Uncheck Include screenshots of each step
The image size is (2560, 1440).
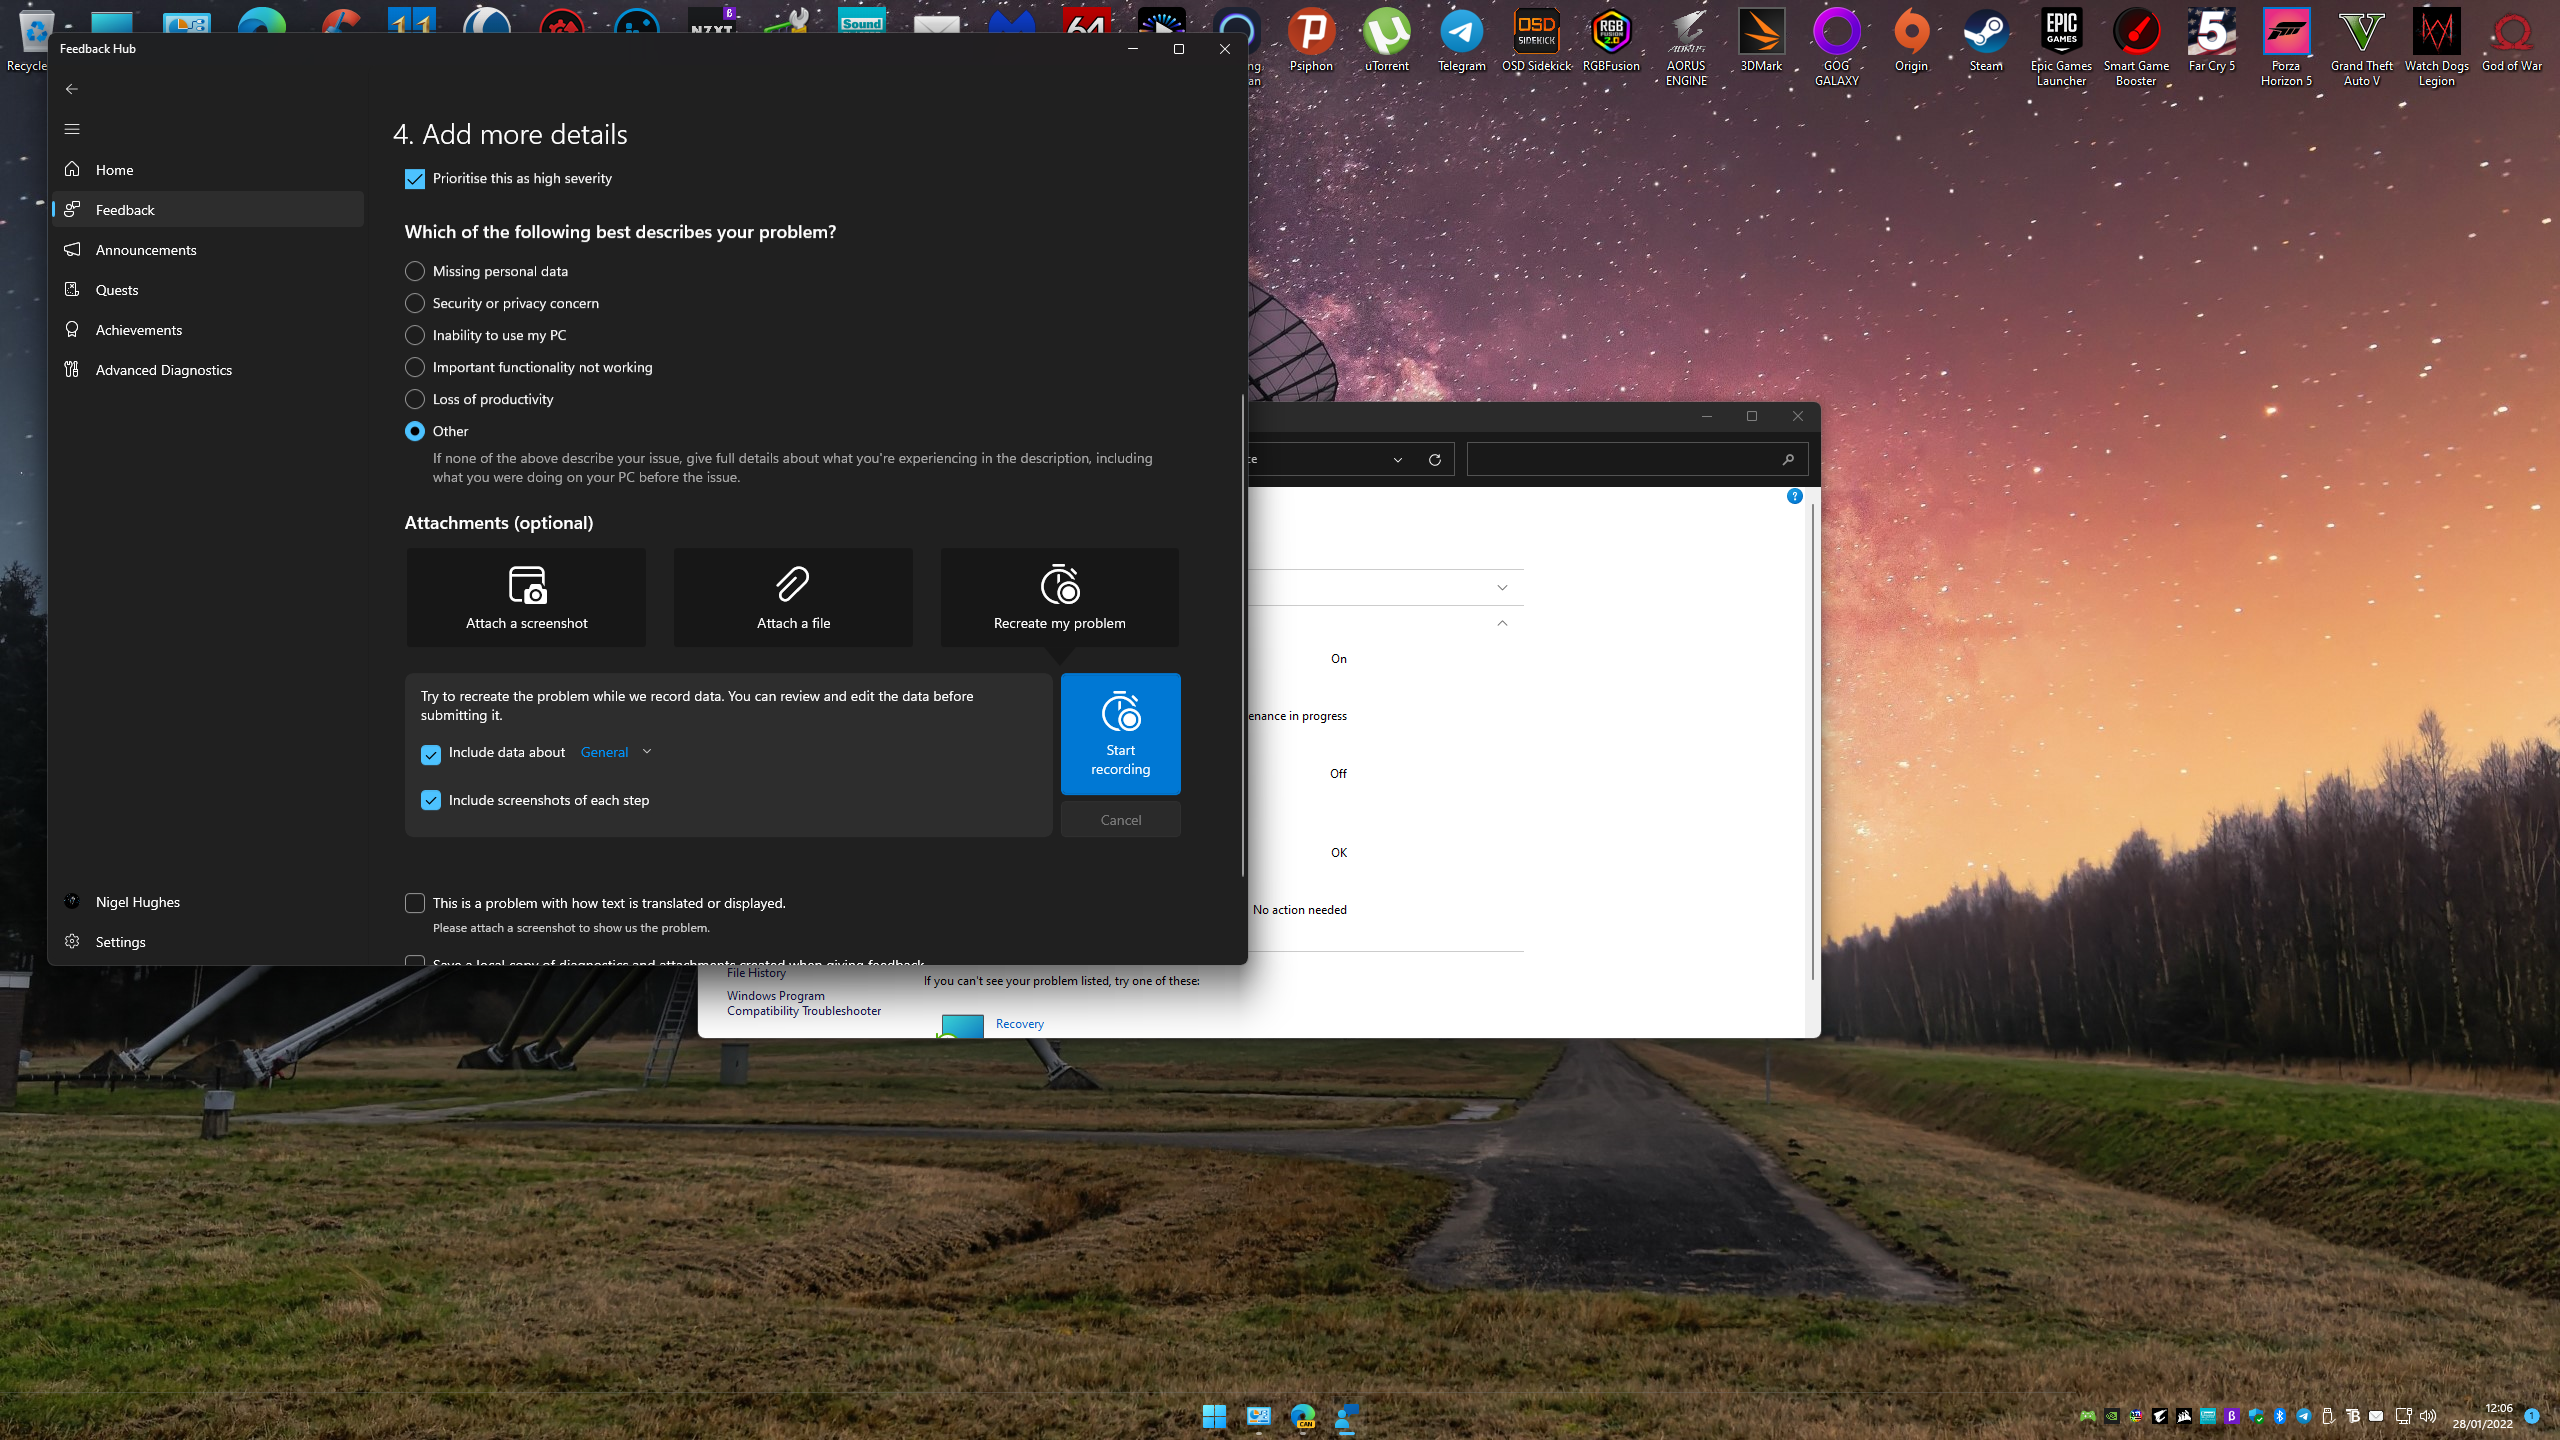pos(431,800)
